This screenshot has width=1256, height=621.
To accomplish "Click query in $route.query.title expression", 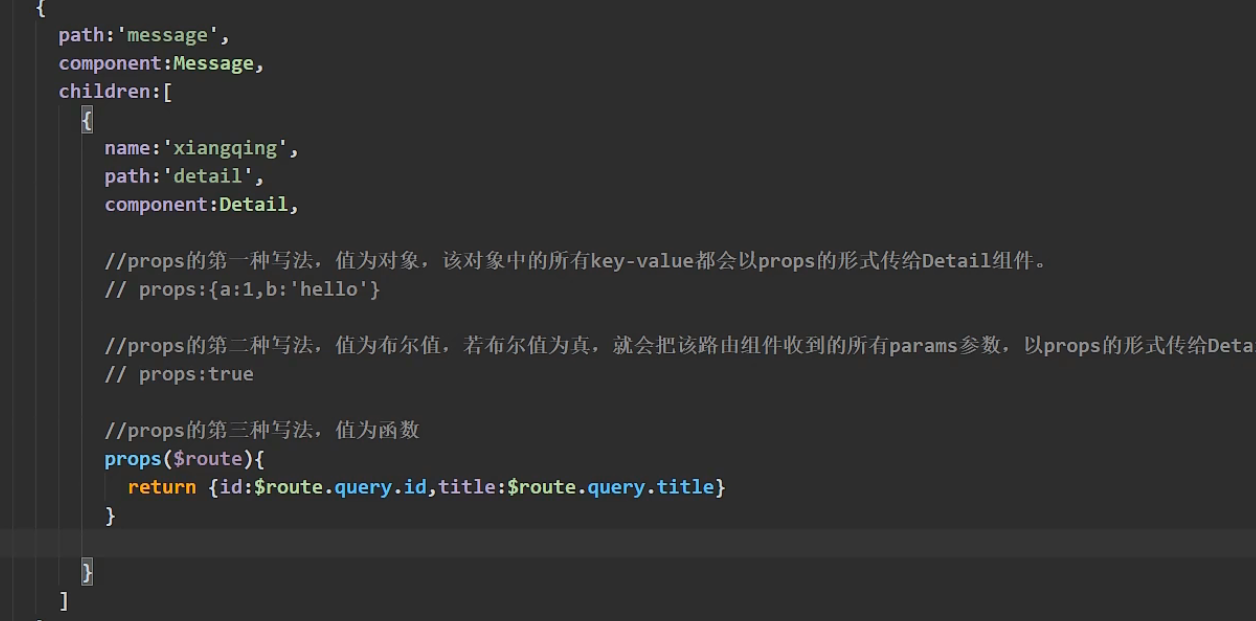I will coord(616,487).
